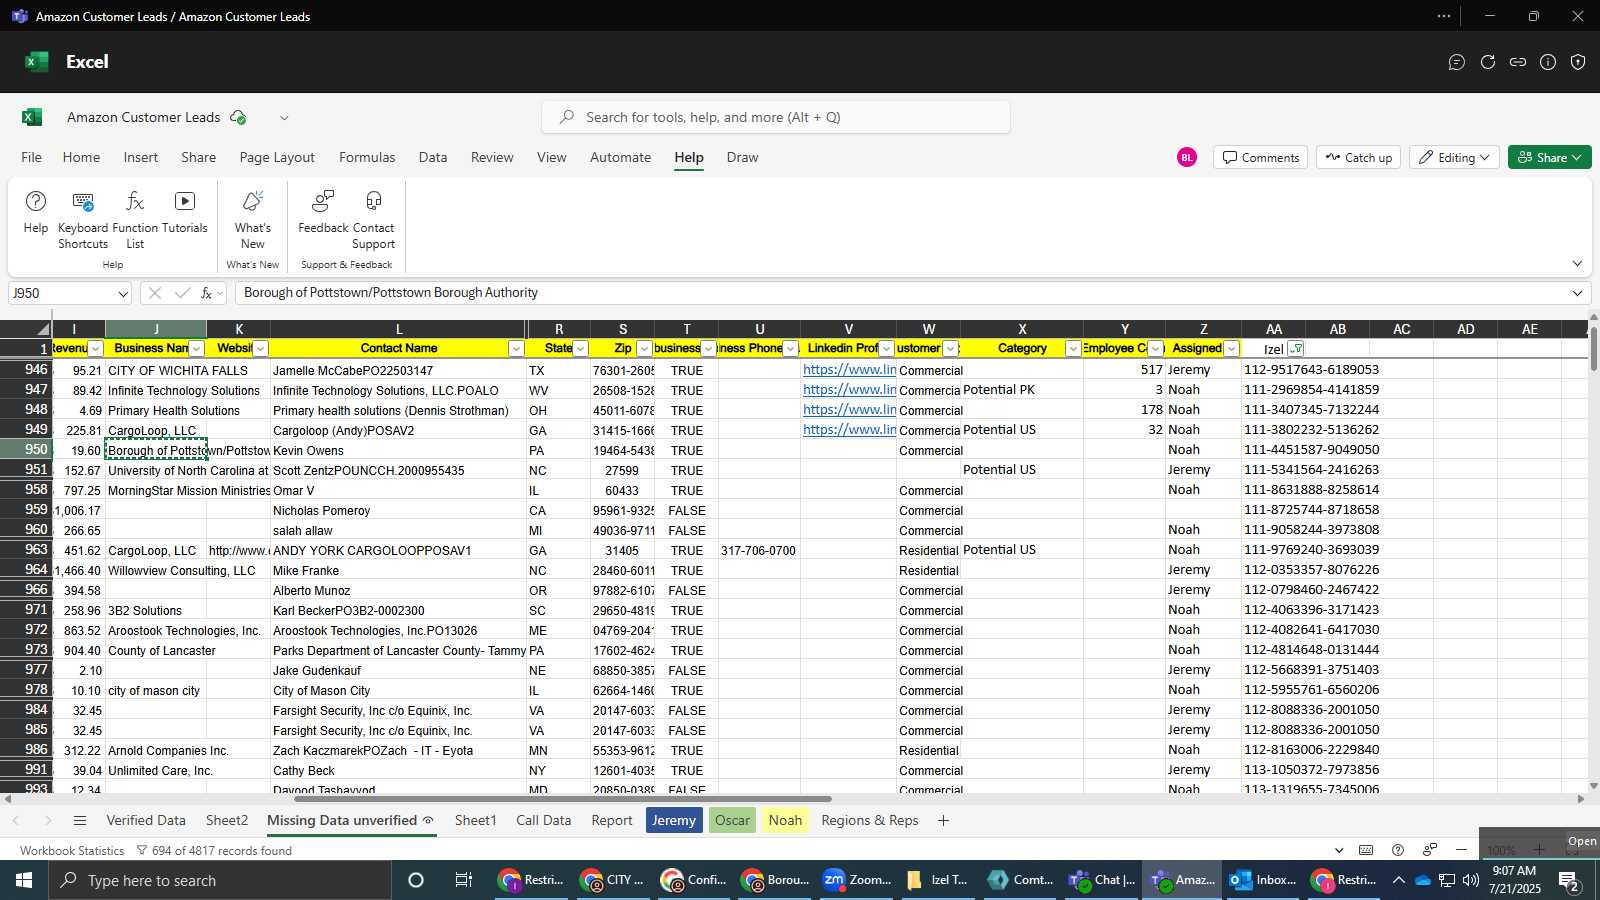Open Outlook Inbox in taskbar
The height and width of the screenshot is (900, 1600).
pyautogui.click(x=1263, y=880)
